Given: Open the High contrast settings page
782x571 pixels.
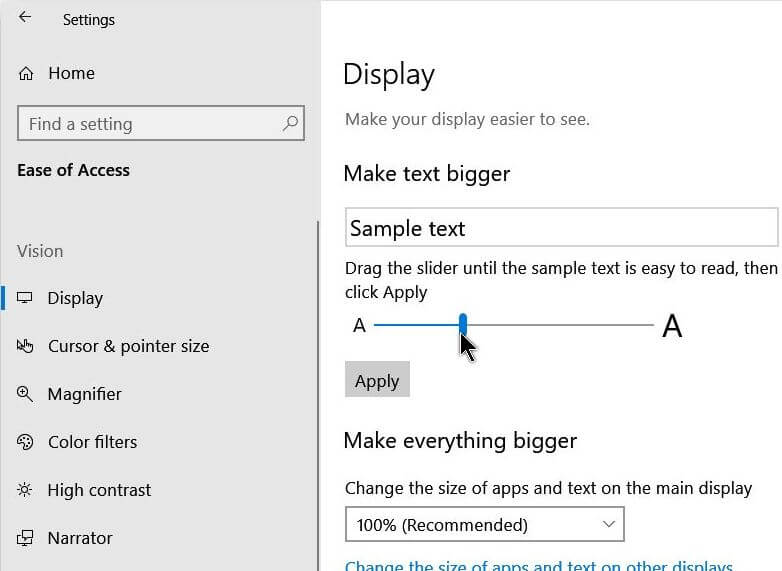Looking at the screenshot, I should click(99, 490).
